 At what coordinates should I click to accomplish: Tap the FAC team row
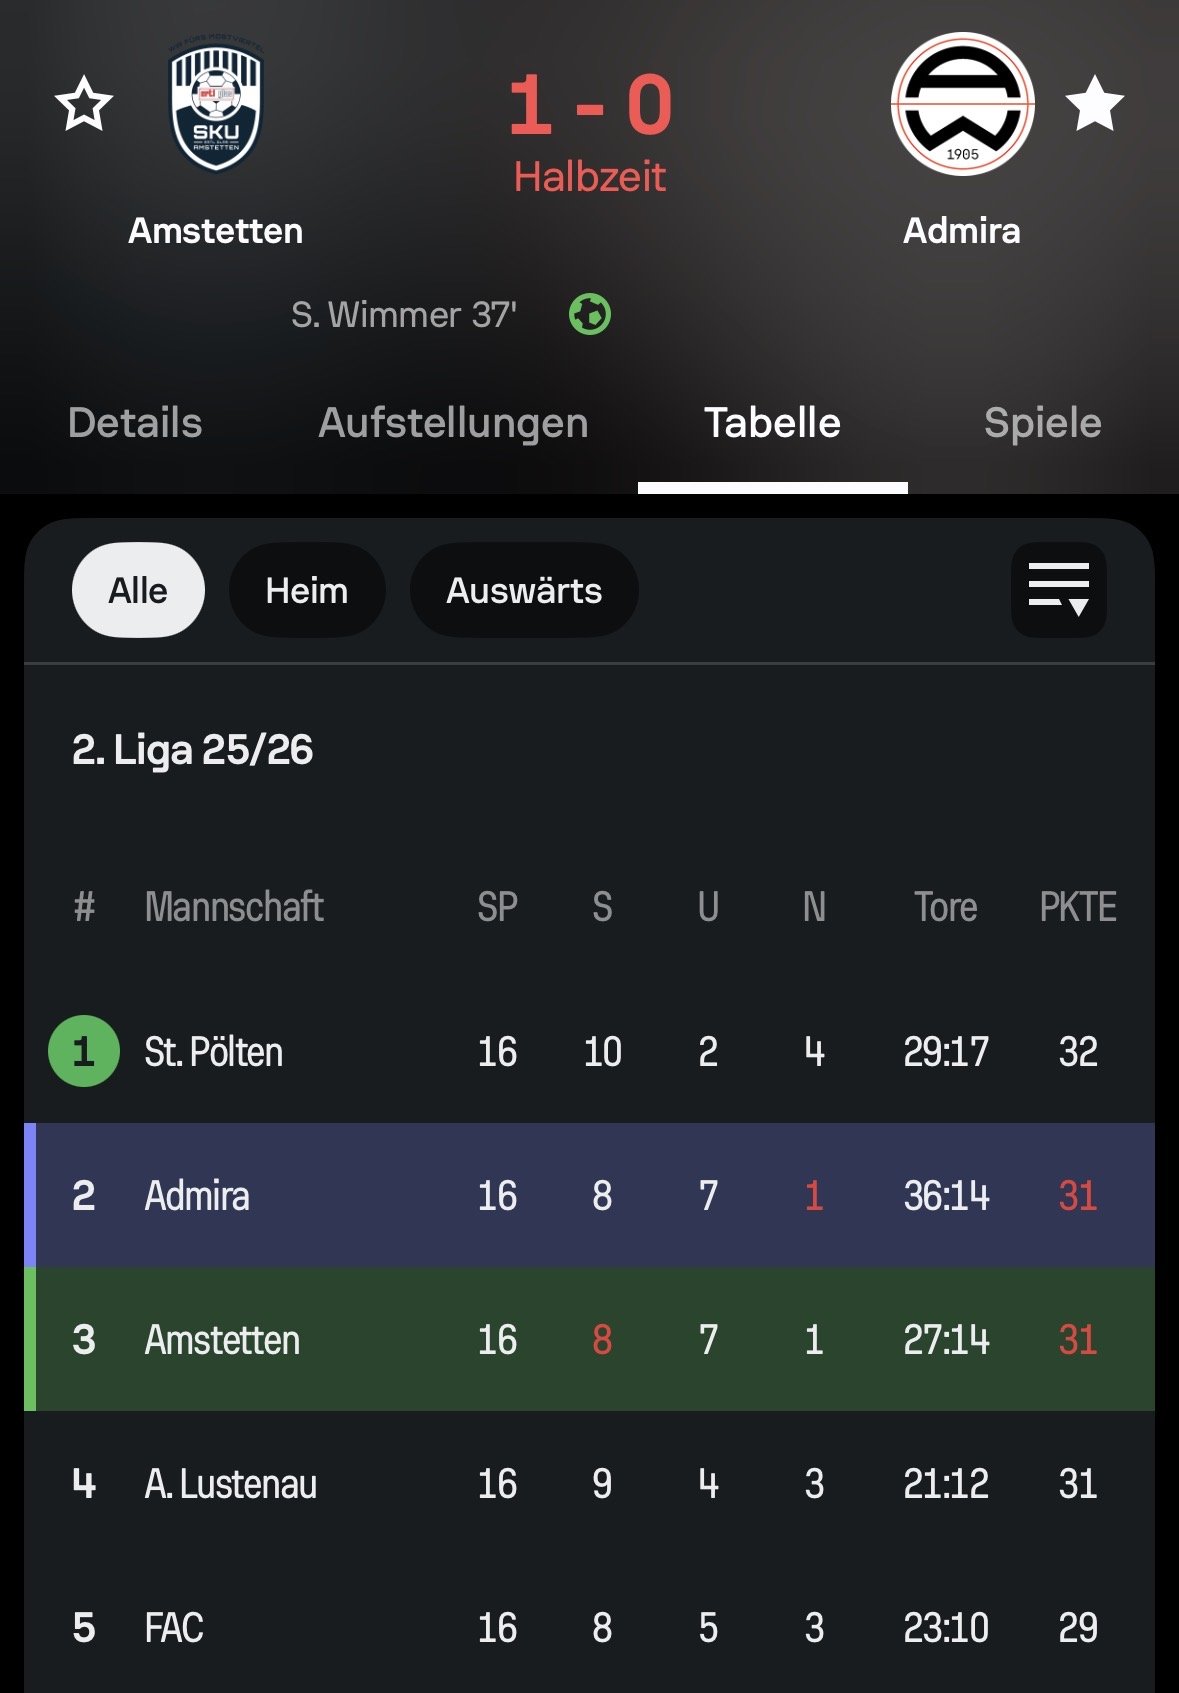[175, 1628]
